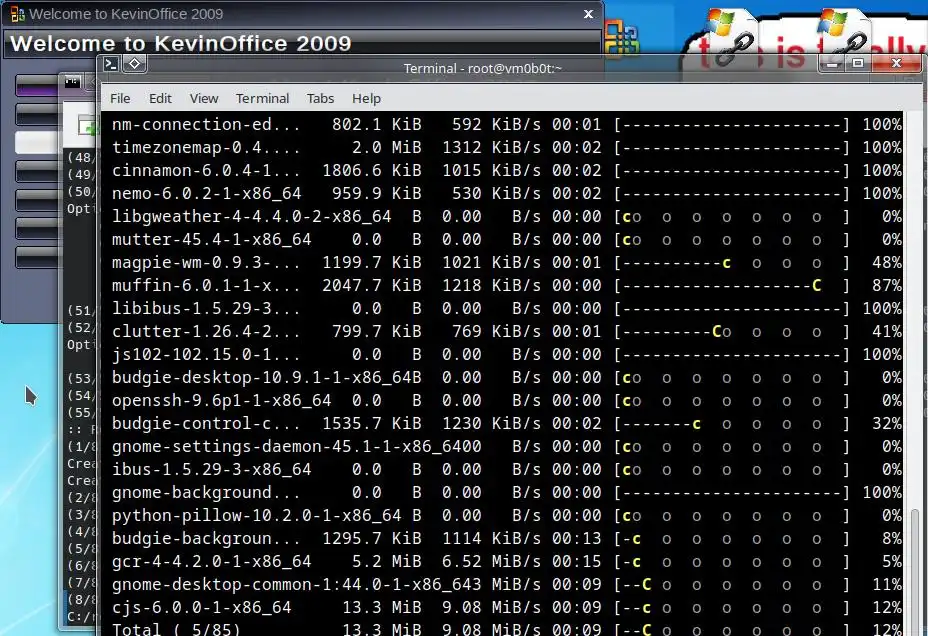The image size is (928, 636).
Task: Maximize the Terminal window
Action: tap(858, 63)
